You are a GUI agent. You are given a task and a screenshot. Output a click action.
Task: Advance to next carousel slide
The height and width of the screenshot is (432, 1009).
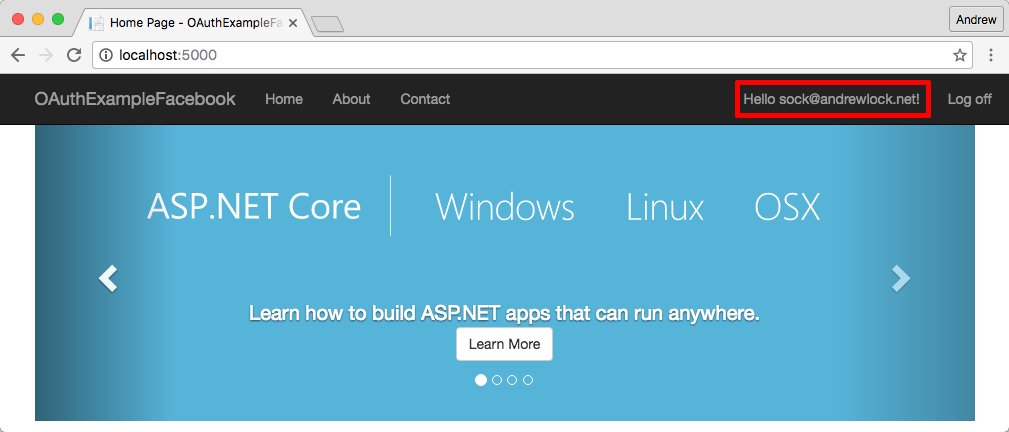pyautogui.click(x=901, y=278)
